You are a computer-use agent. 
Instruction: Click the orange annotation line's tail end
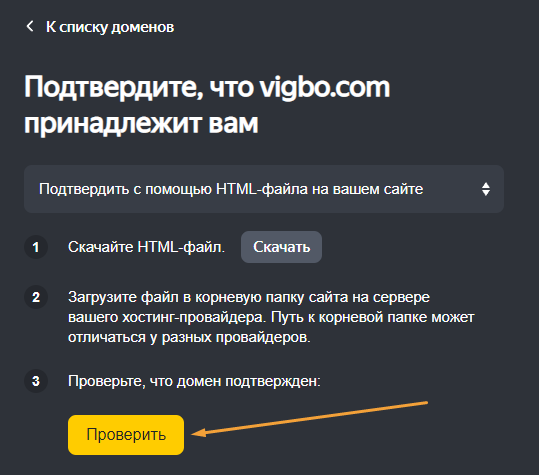426,402
